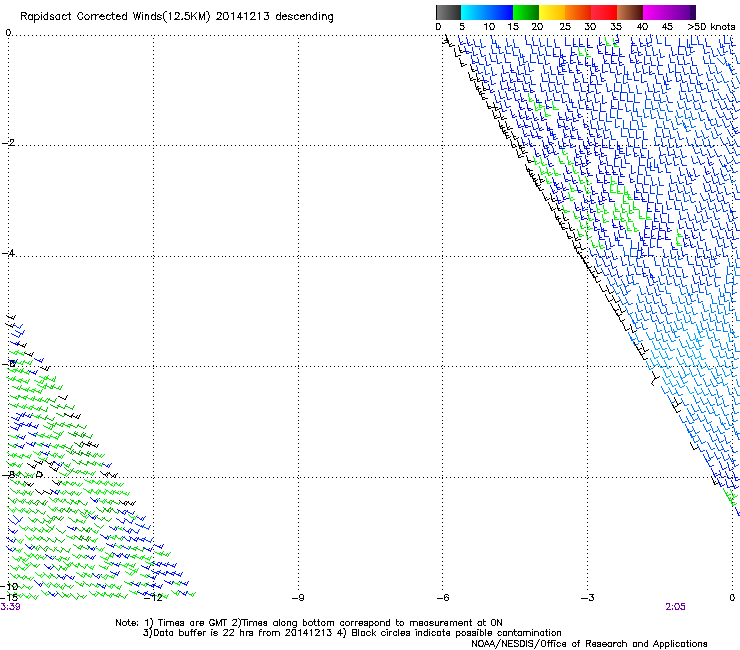The height and width of the screenshot is (650, 740).
Task: Click the '25' label under the color bar
Action: [x=565, y=27]
